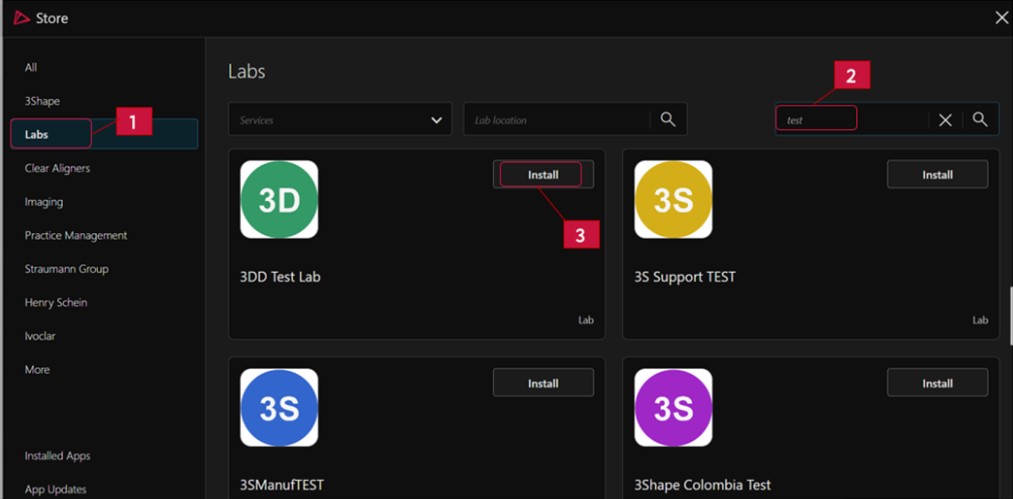This screenshot has width=1013, height=499.
Task: Click the 3S Support TEST yellow icon
Action: (x=673, y=200)
